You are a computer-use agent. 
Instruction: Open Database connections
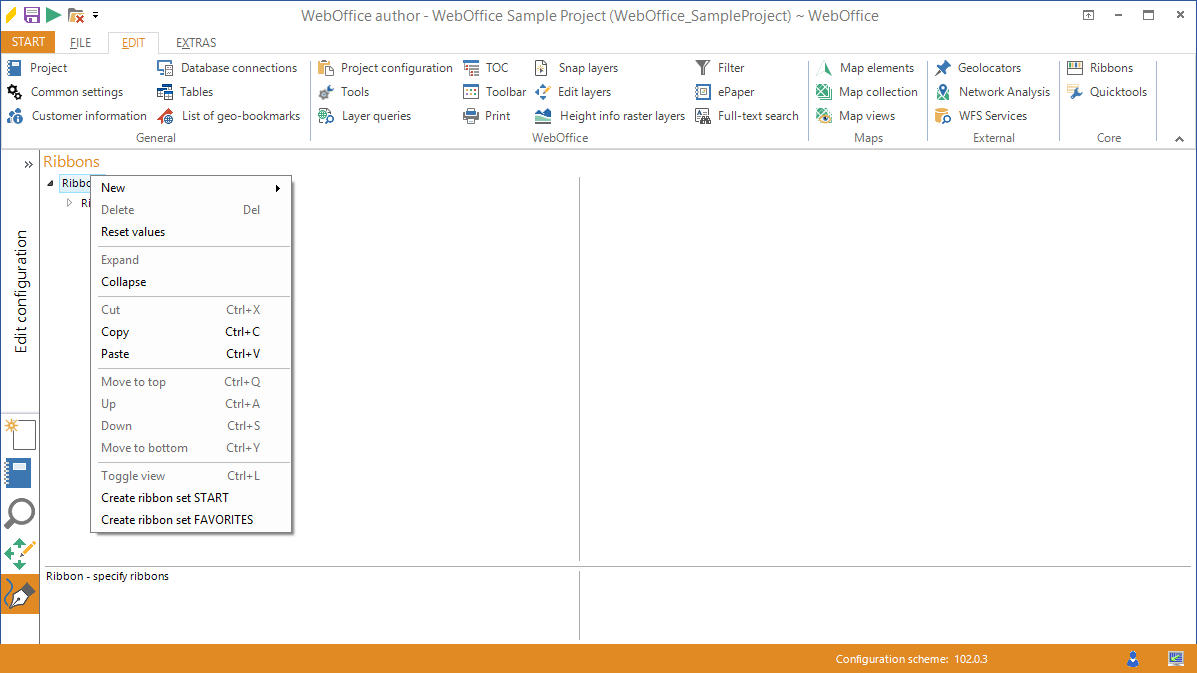pos(165,67)
